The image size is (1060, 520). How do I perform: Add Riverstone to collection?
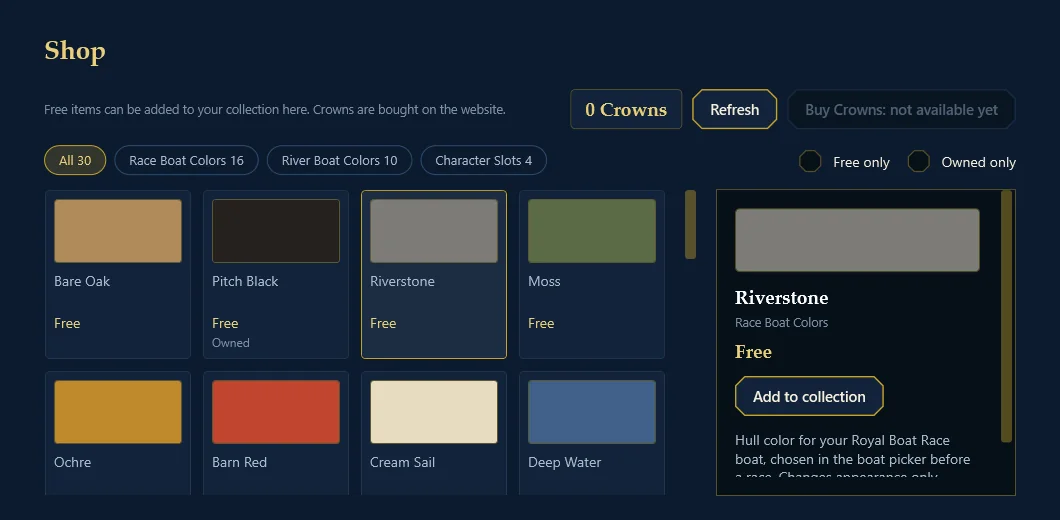tap(809, 396)
